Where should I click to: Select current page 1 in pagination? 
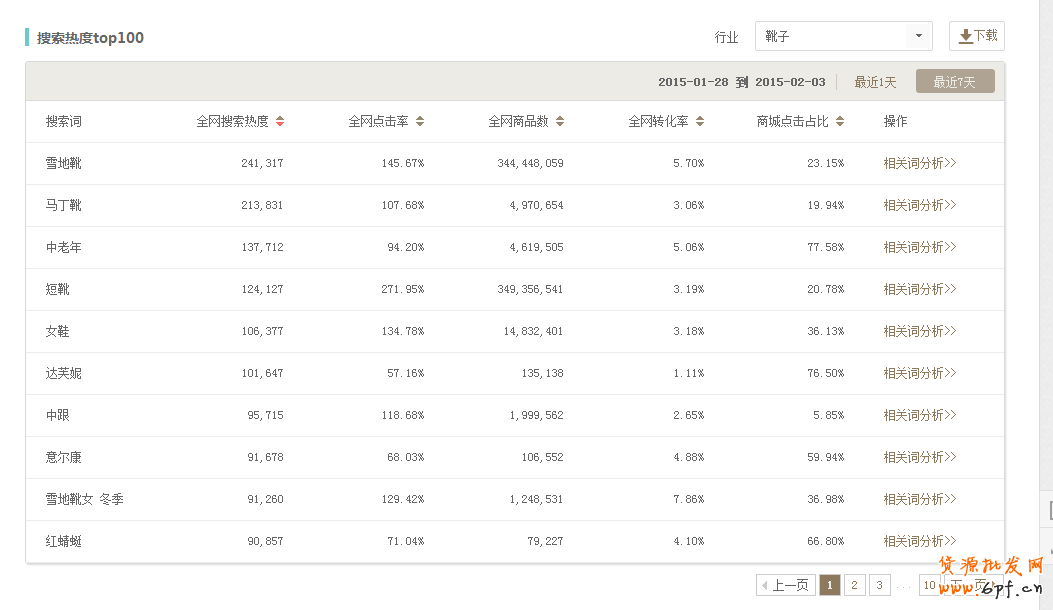(x=830, y=585)
